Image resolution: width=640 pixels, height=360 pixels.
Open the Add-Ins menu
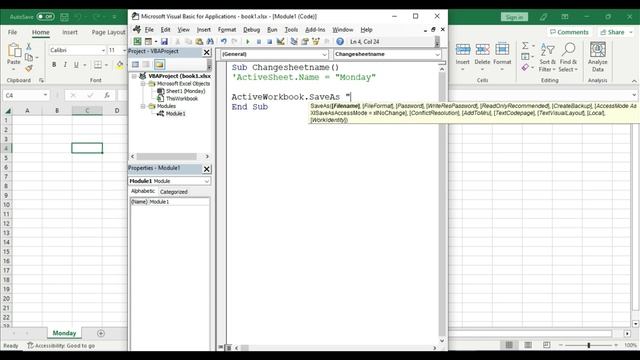pyautogui.click(x=315, y=30)
